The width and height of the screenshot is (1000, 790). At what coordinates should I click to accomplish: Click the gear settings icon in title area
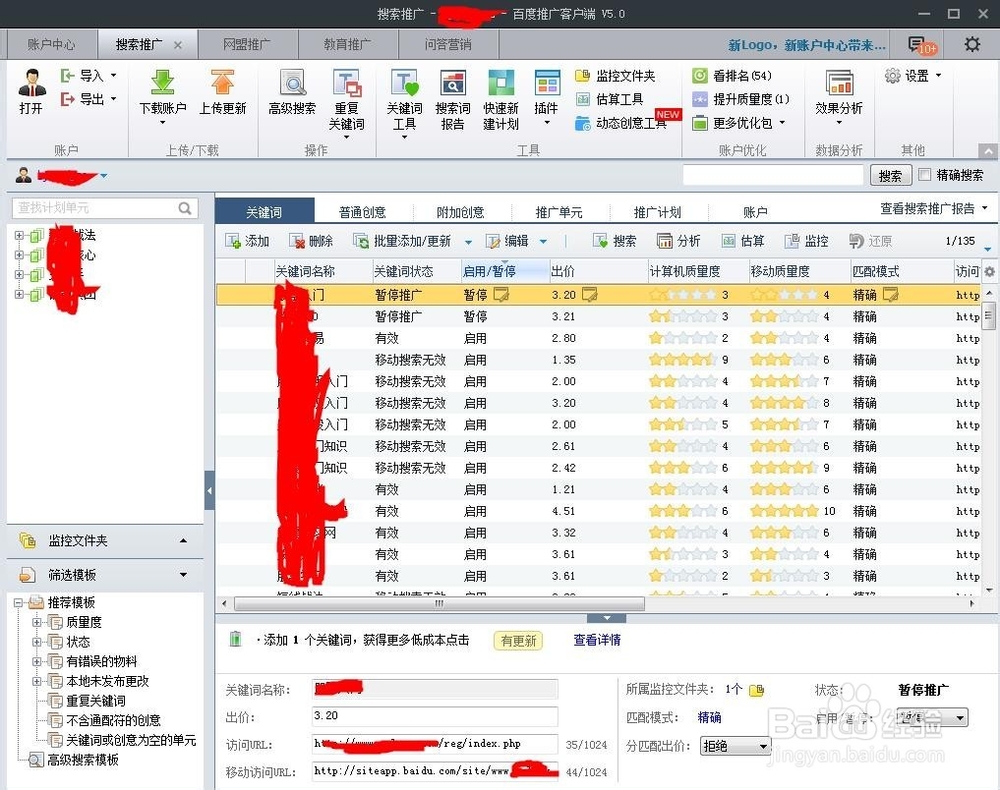972,44
